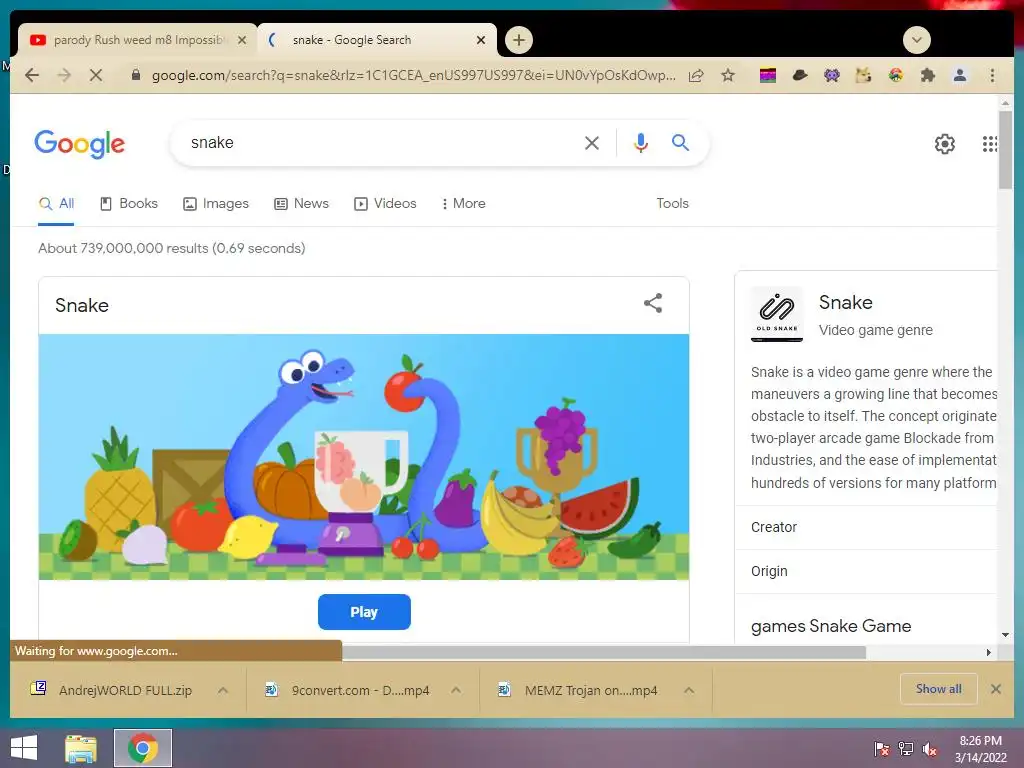This screenshot has width=1024, height=768.
Task: Clear the search box text
Action: coord(592,143)
